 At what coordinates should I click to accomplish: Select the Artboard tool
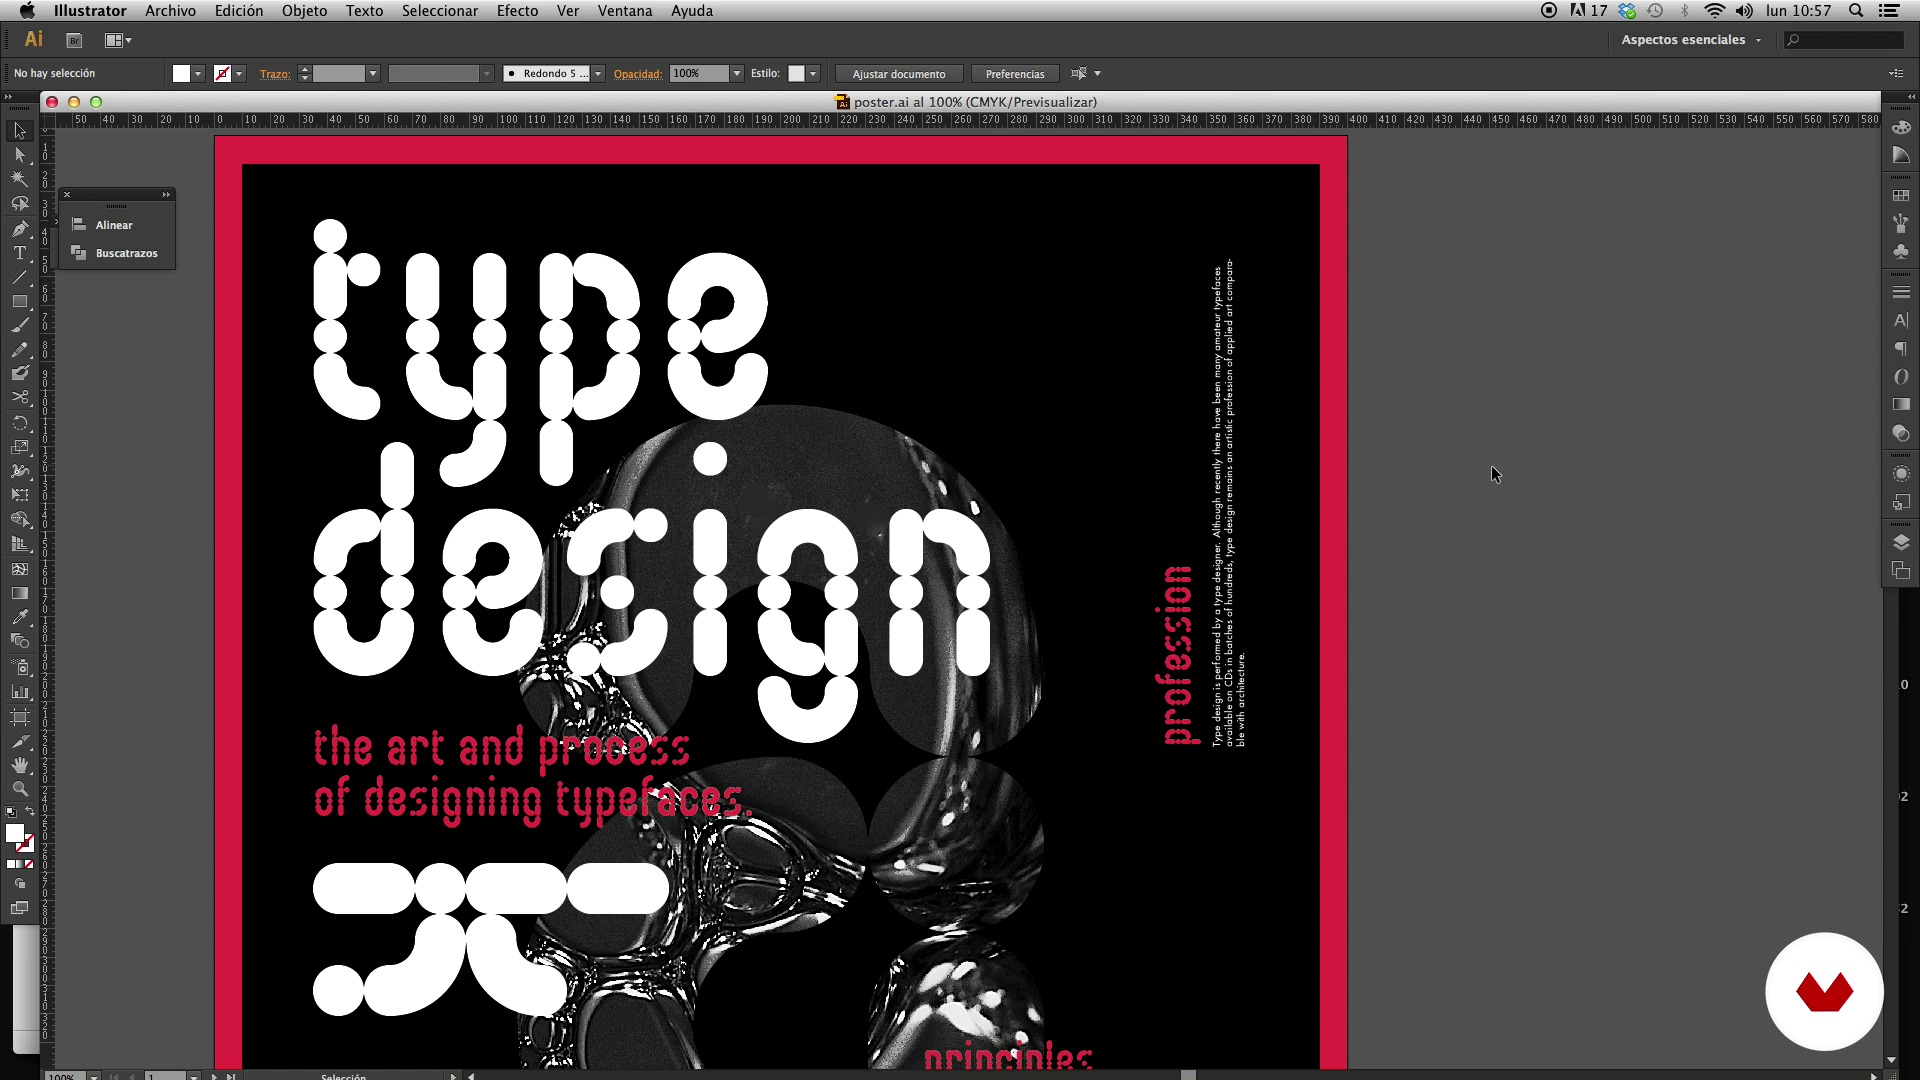click(20, 717)
